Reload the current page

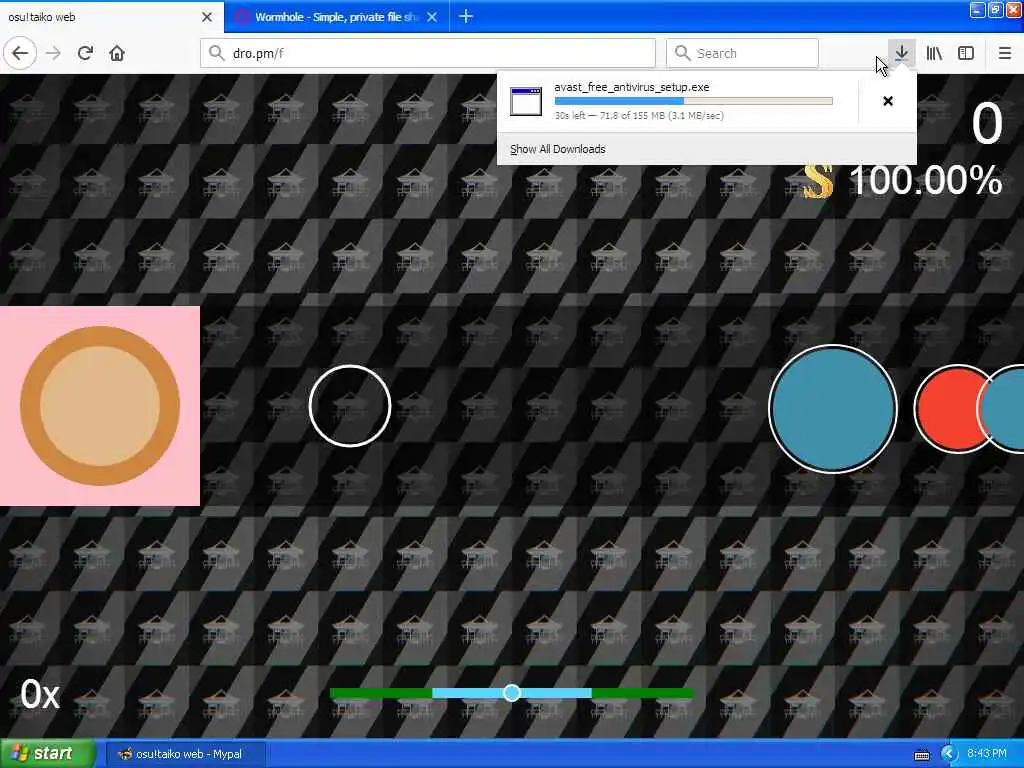click(x=85, y=53)
